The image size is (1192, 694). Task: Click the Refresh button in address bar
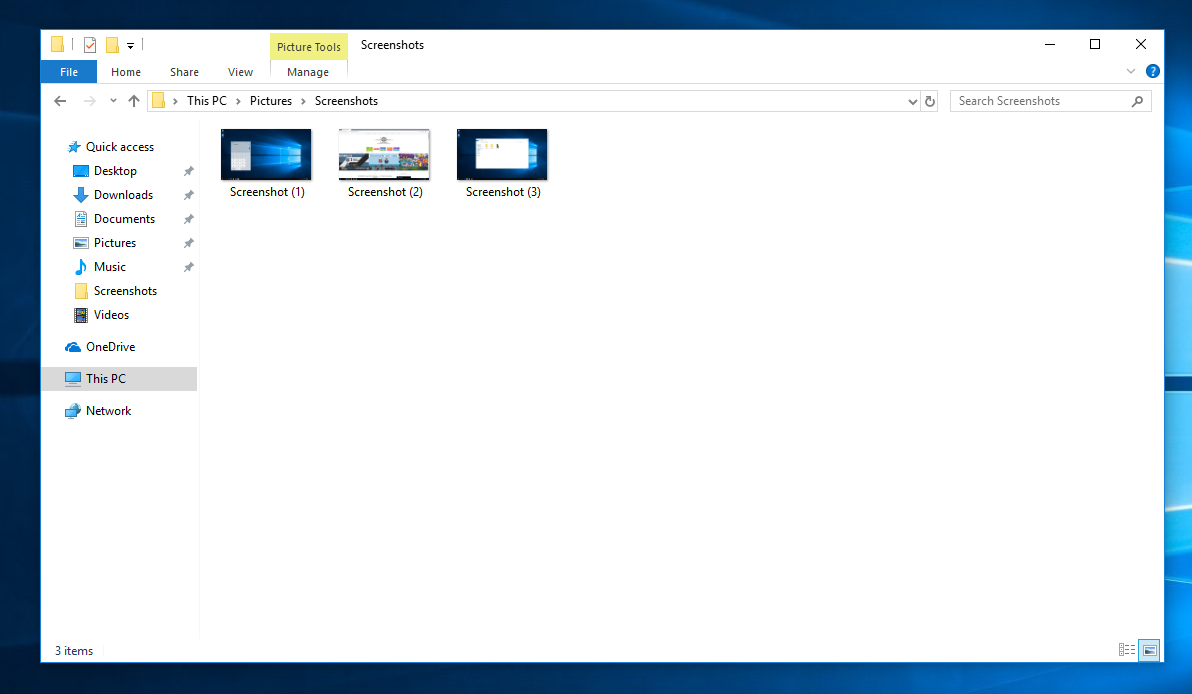tap(930, 100)
